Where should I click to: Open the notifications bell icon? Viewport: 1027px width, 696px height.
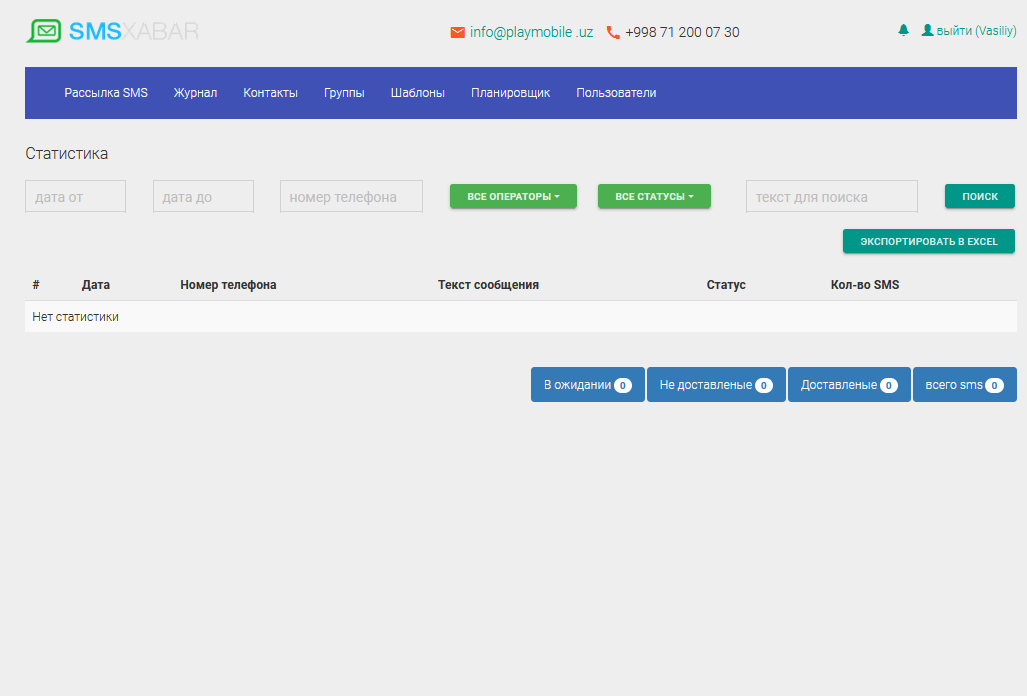(x=904, y=31)
